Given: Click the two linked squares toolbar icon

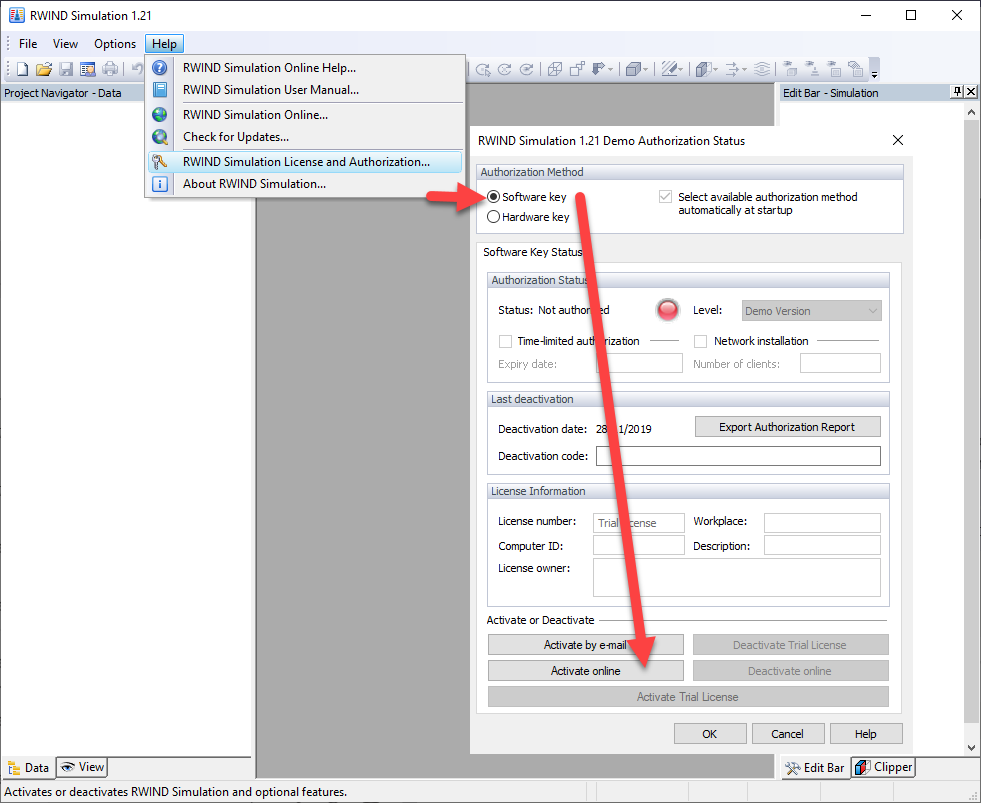Looking at the screenshot, I should point(577,69).
